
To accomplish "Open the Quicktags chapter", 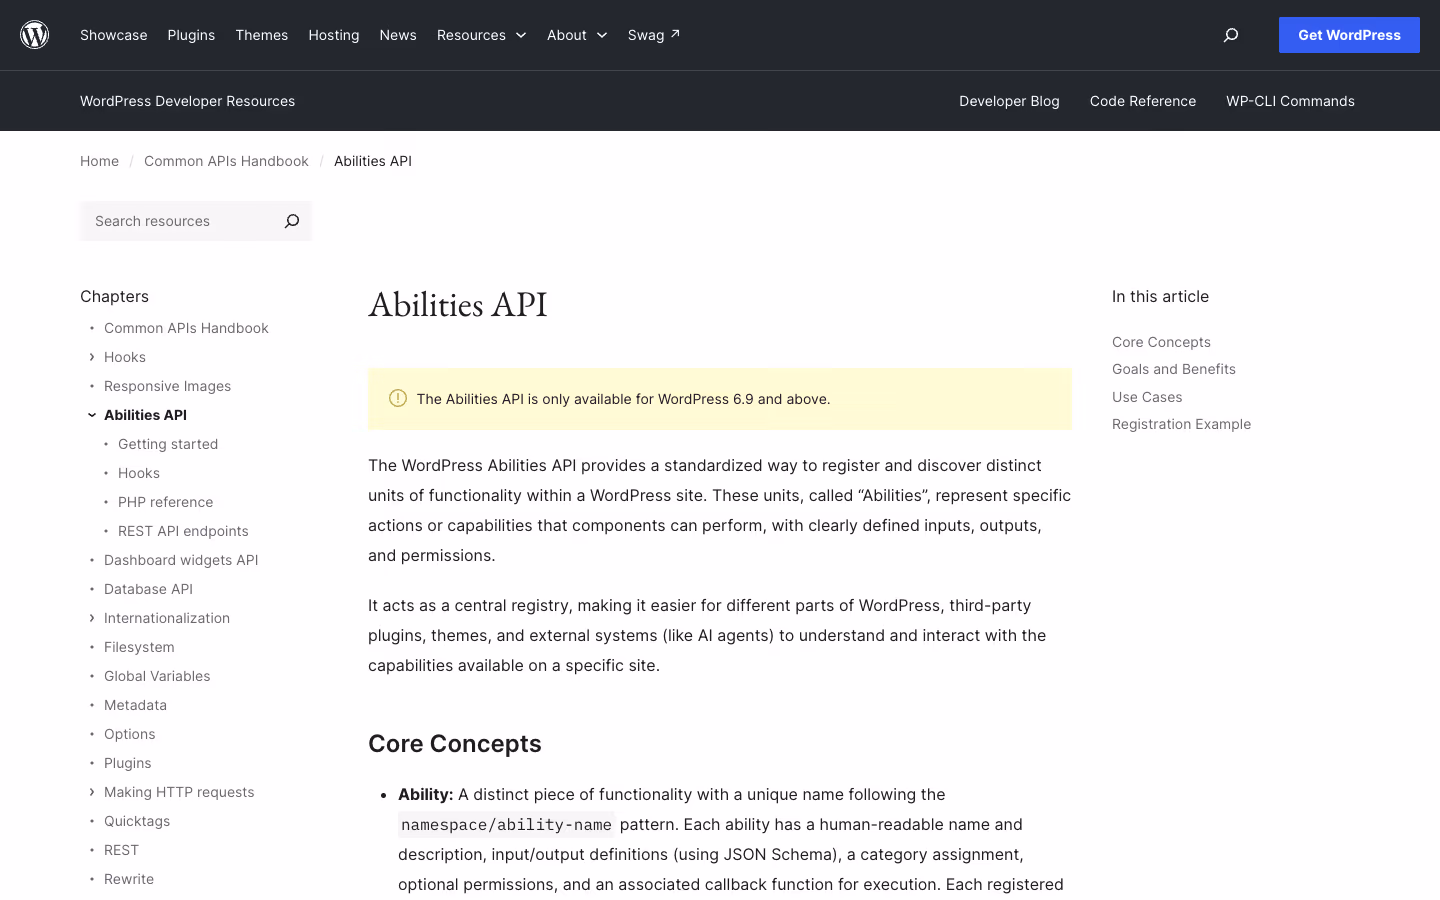I will 137,821.
